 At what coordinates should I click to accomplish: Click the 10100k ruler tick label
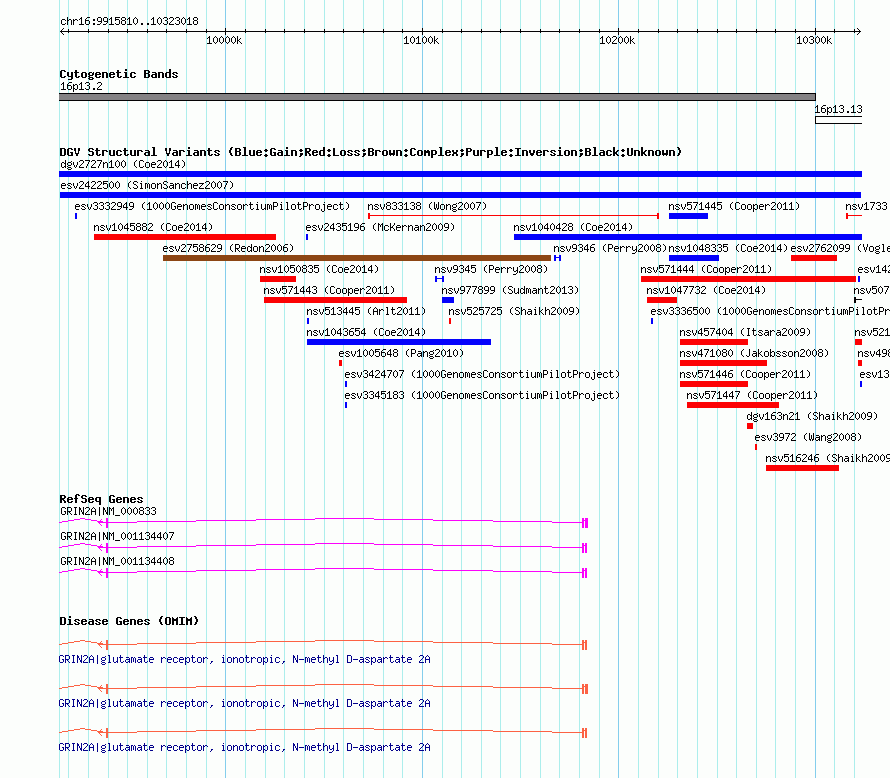[x=421, y=40]
